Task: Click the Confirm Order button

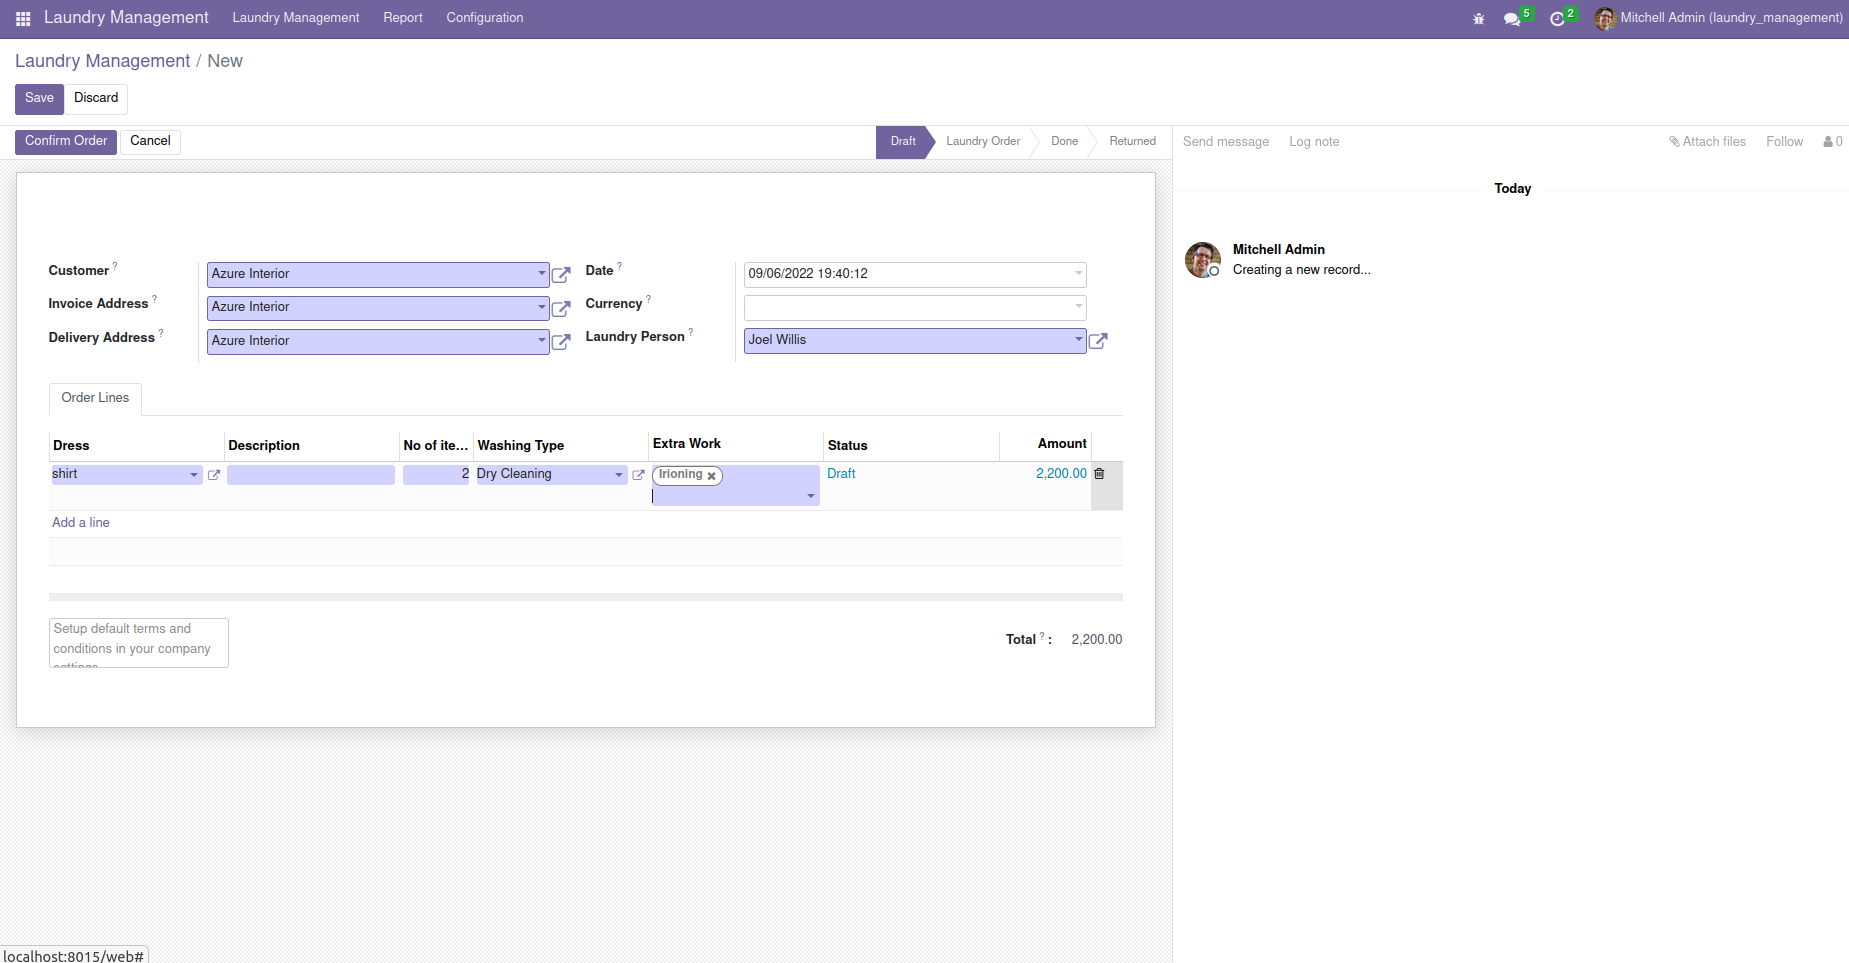Action: click(x=66, y=141)
